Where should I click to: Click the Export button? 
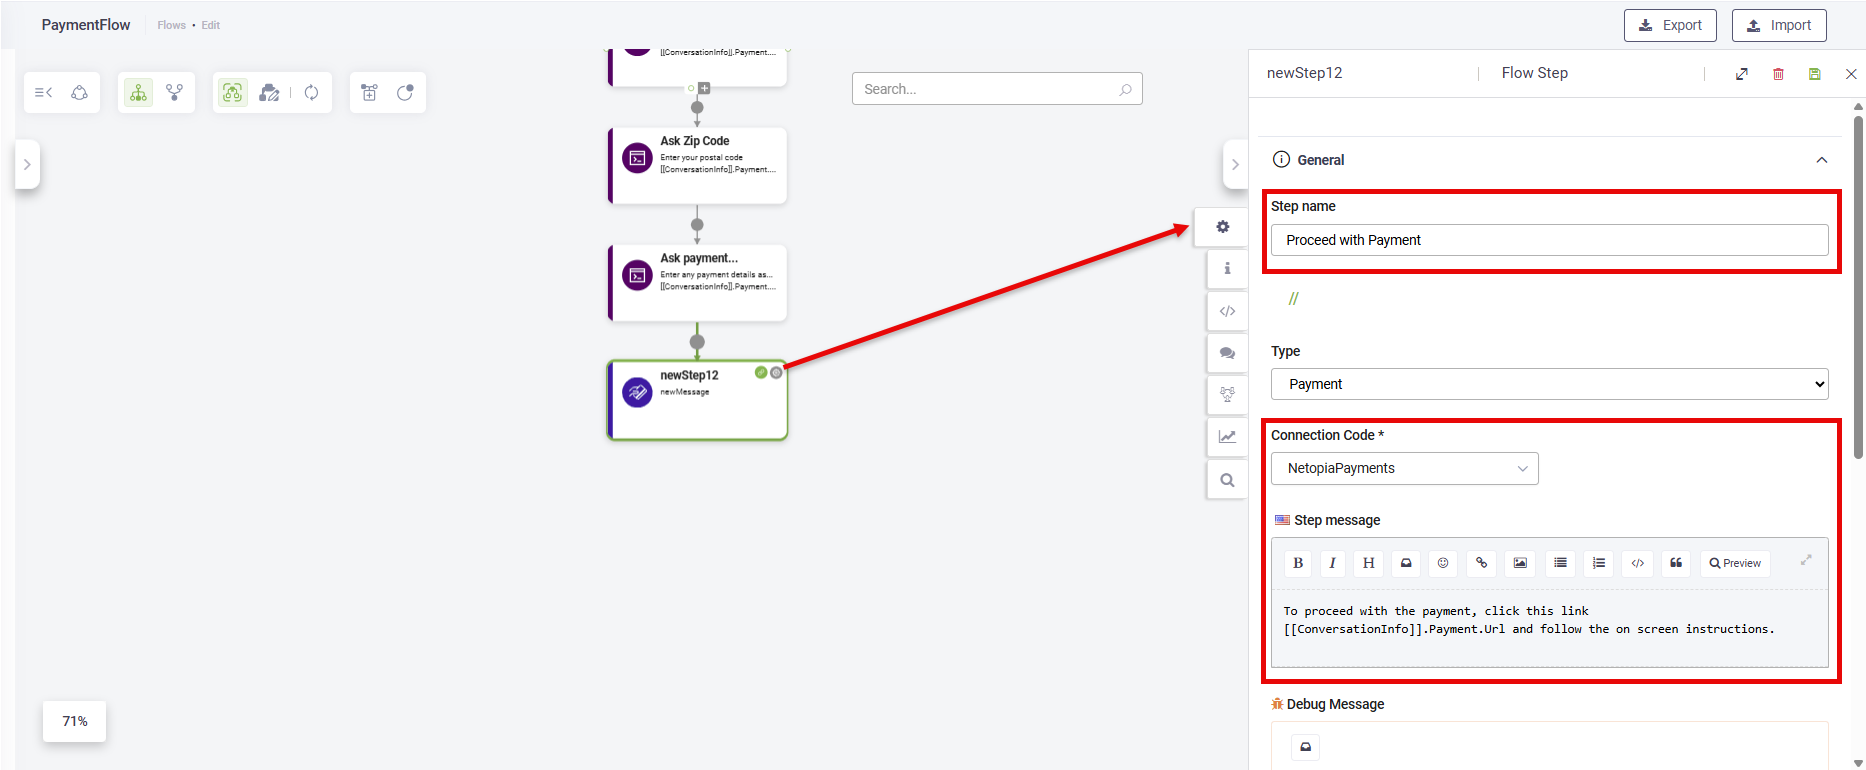[1670, 25]
